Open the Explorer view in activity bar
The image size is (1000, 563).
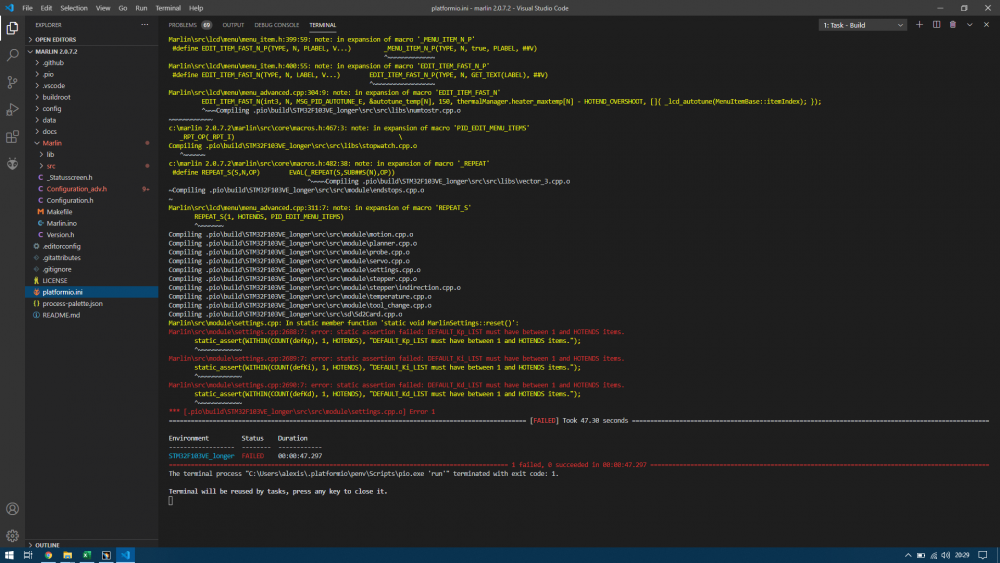(x=12, y=28)
